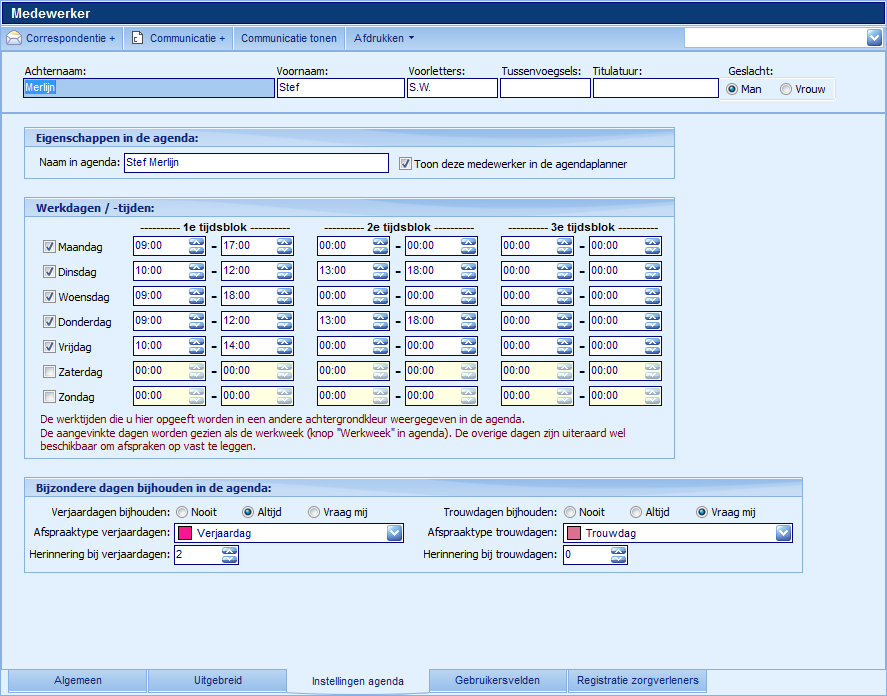This screenshot has height=696, width=887.
Task: Expand the top-right toolbar combo box arrow
Action: (x=874, y=38)
